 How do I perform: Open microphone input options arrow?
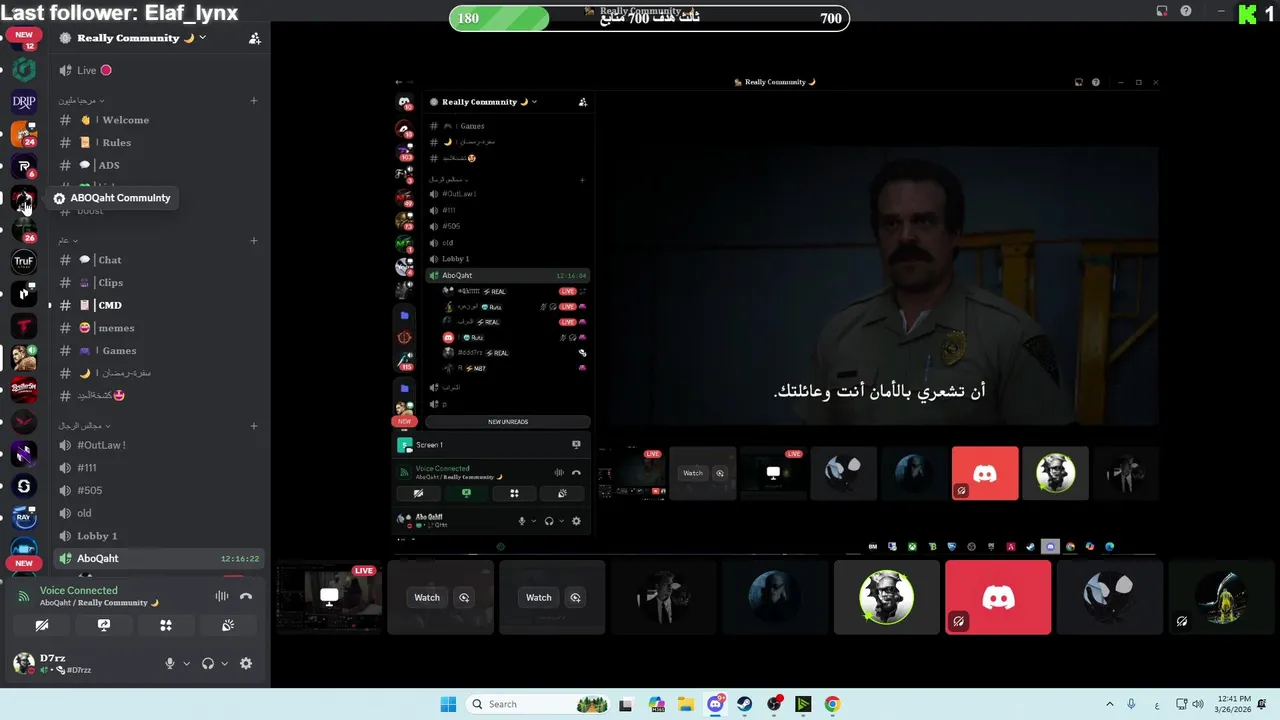185,663
